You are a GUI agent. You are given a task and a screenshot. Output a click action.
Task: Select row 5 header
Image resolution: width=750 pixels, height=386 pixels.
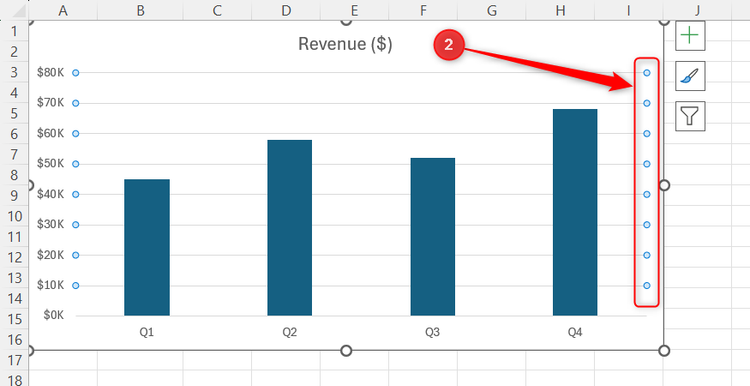tap(14, 113)
